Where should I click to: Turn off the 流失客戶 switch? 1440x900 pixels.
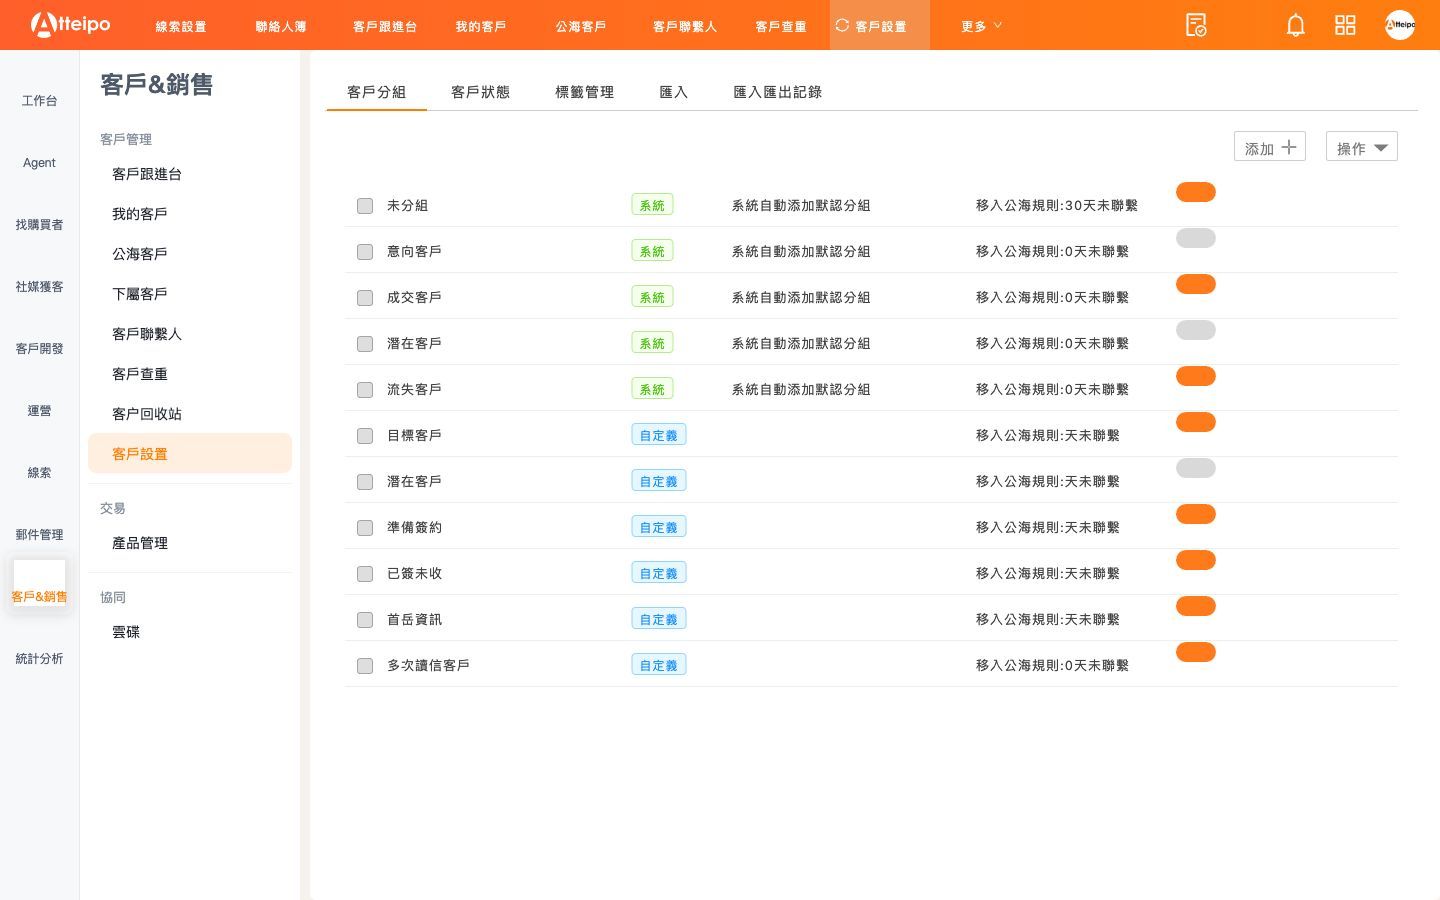tap(1196, 376)
